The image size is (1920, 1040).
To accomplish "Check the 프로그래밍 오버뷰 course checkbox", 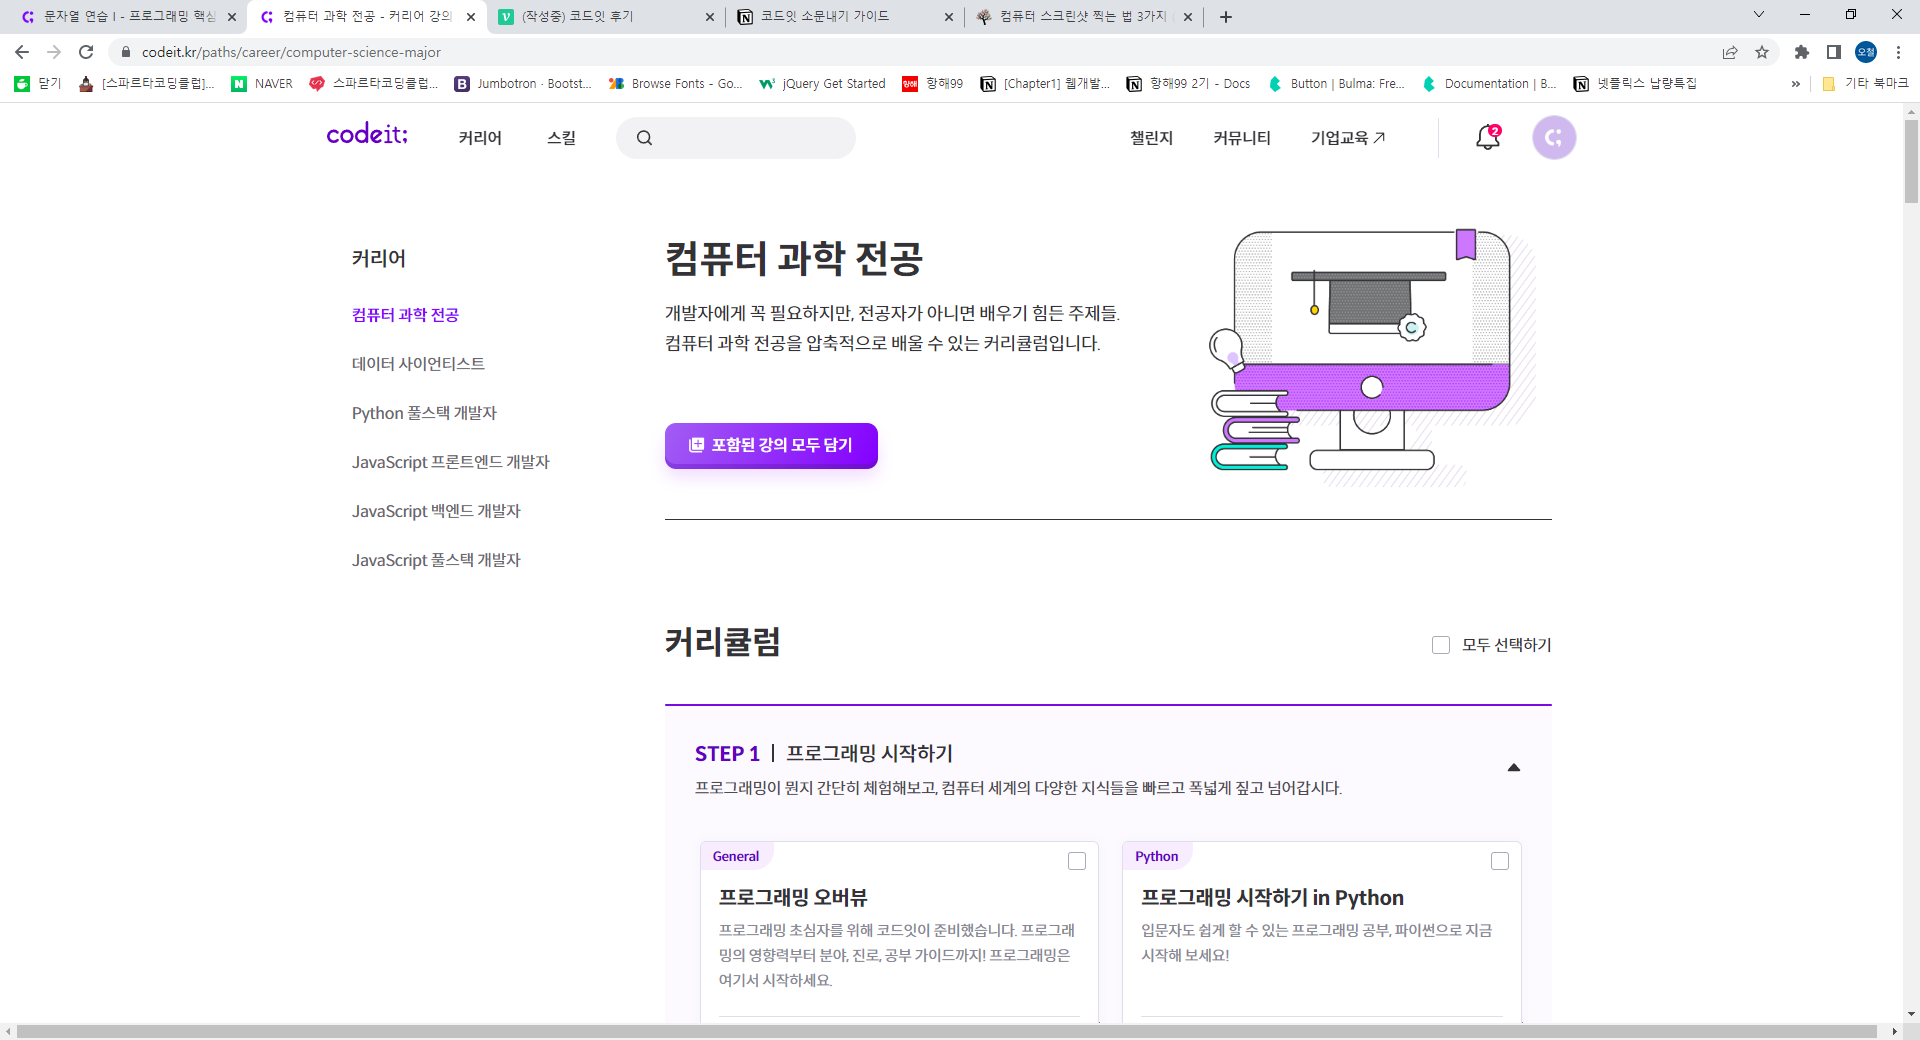I will click(x=1077, y=861).
